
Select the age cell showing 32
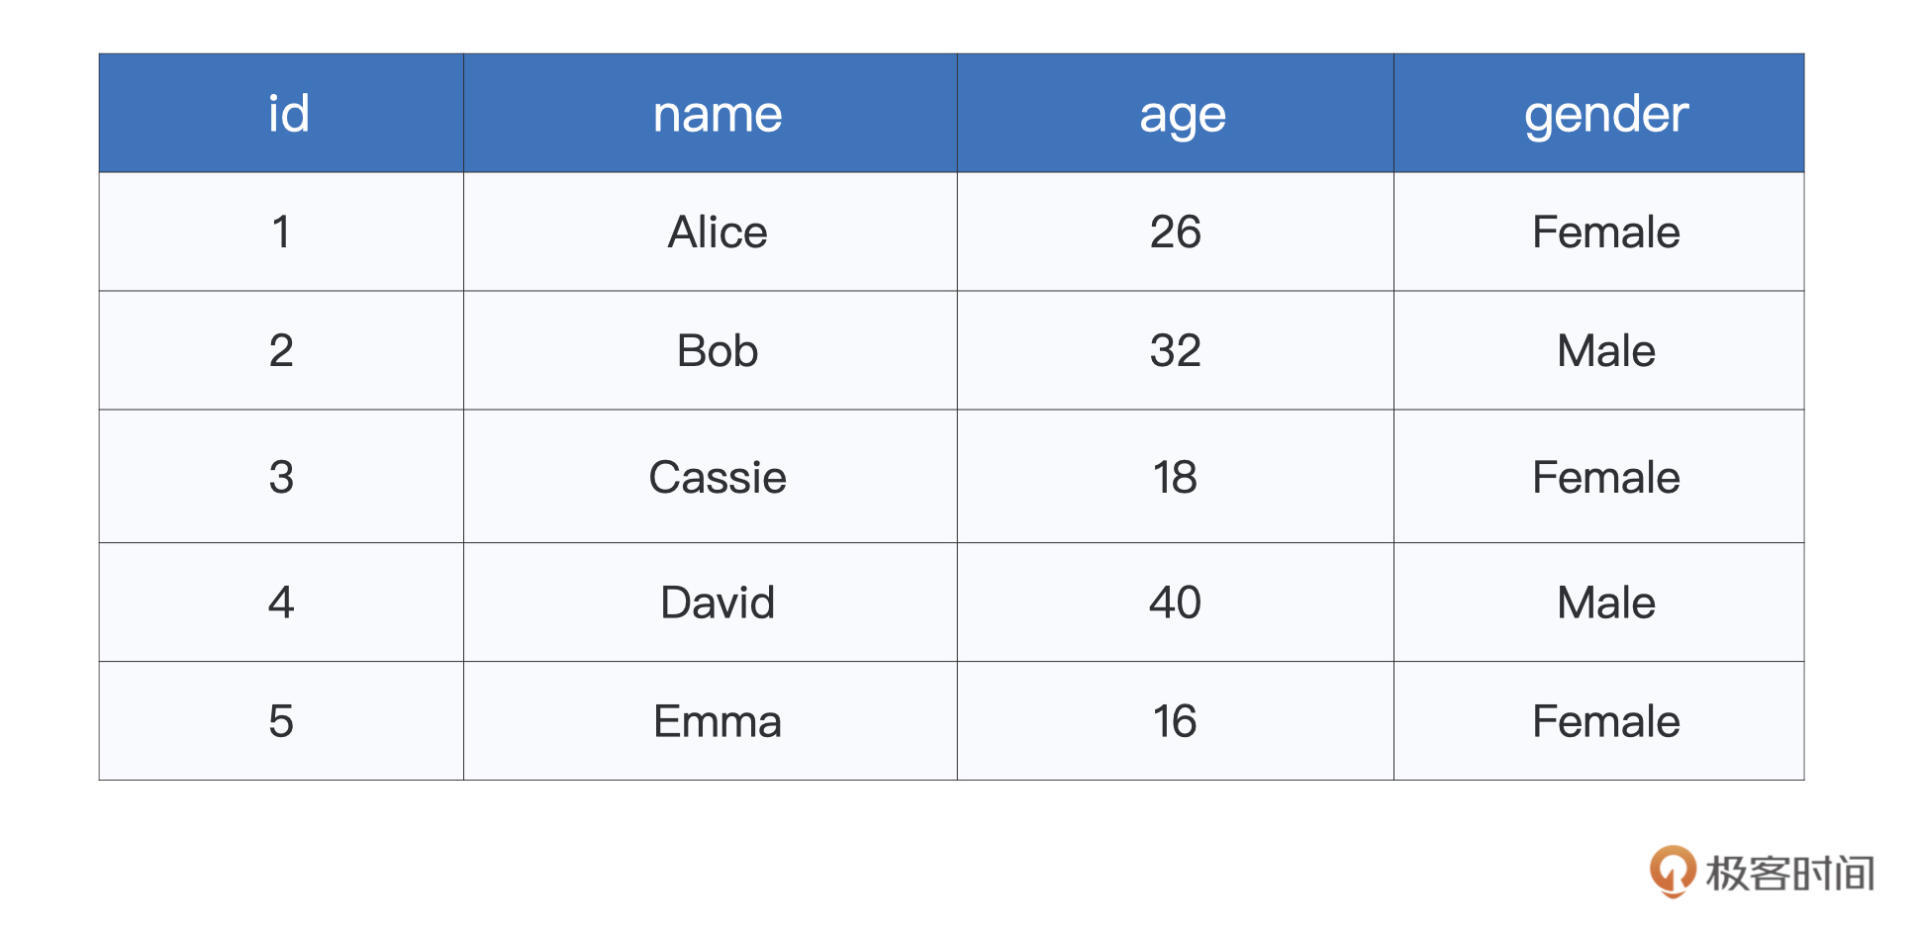click(1175, 351)
